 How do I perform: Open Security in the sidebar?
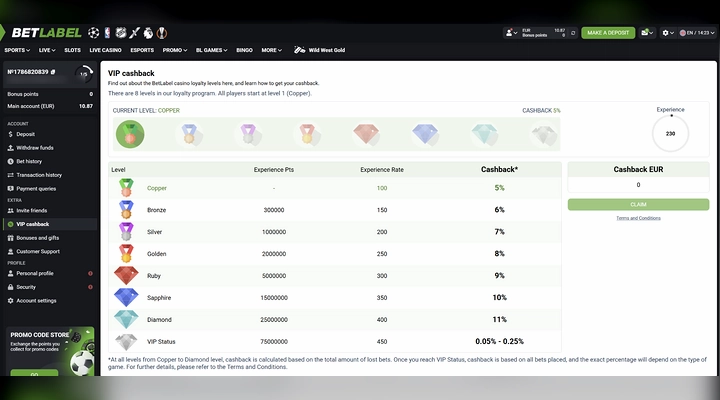50,287
